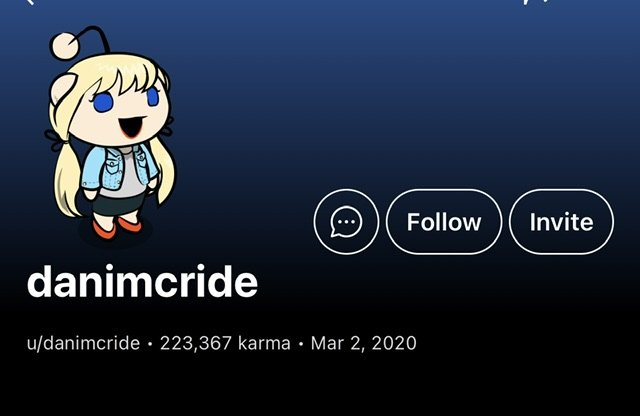Tap the avatar's antenna ball

64,45
